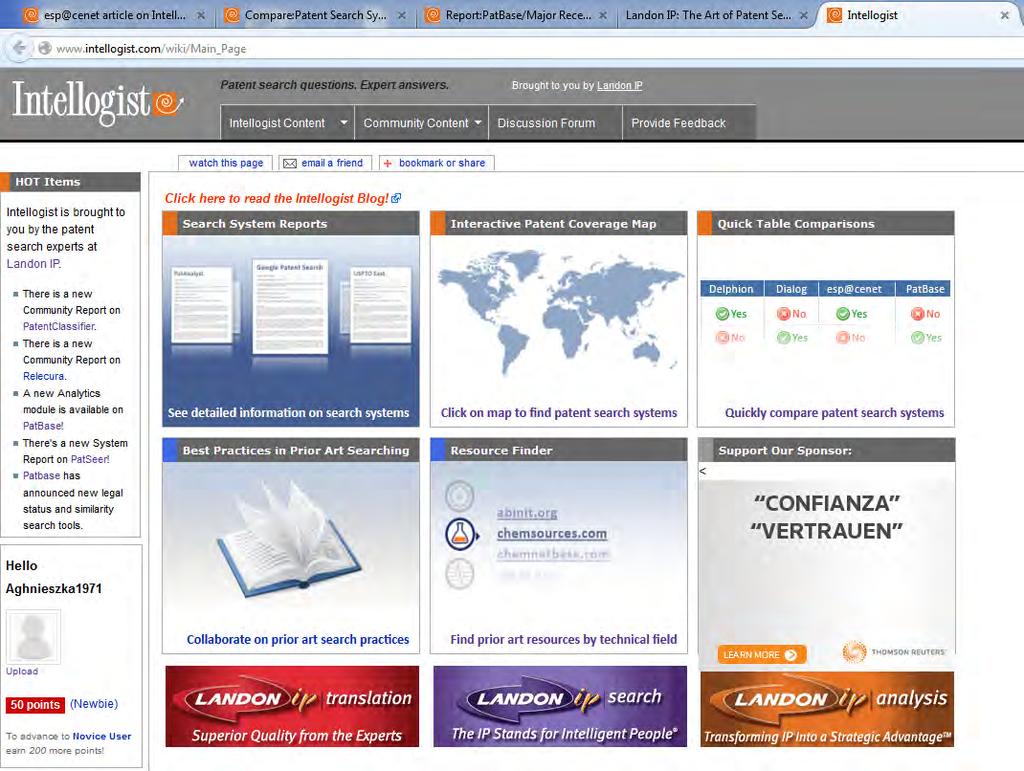Click the Quick Table Comparisons header
The width and height of the screenshot is (1024, 771).
825,223
